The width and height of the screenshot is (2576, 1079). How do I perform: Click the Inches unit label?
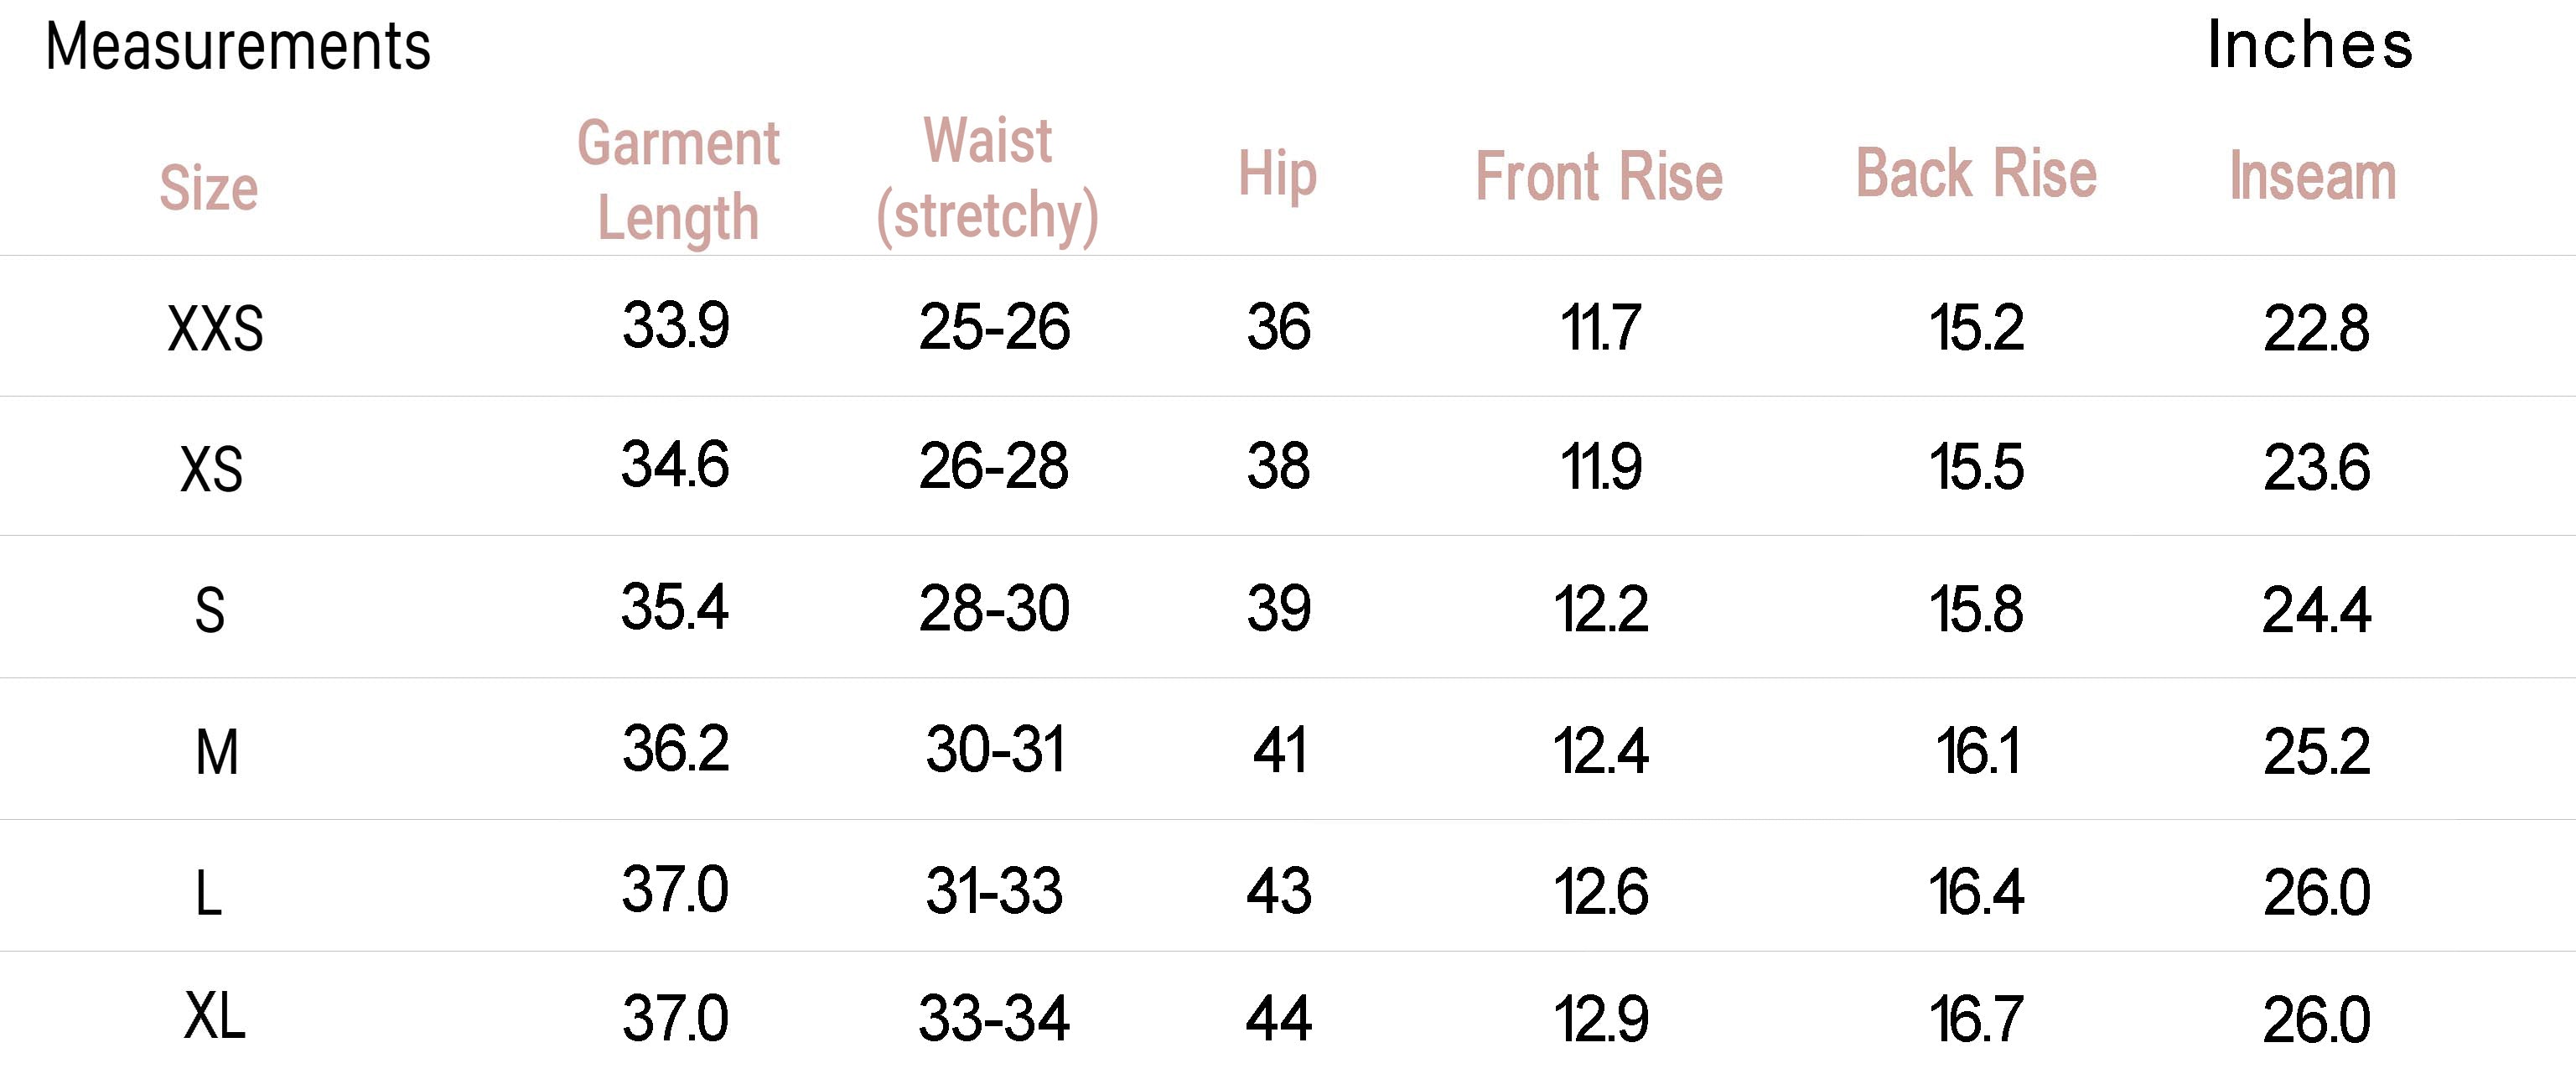coord(2310,46)
